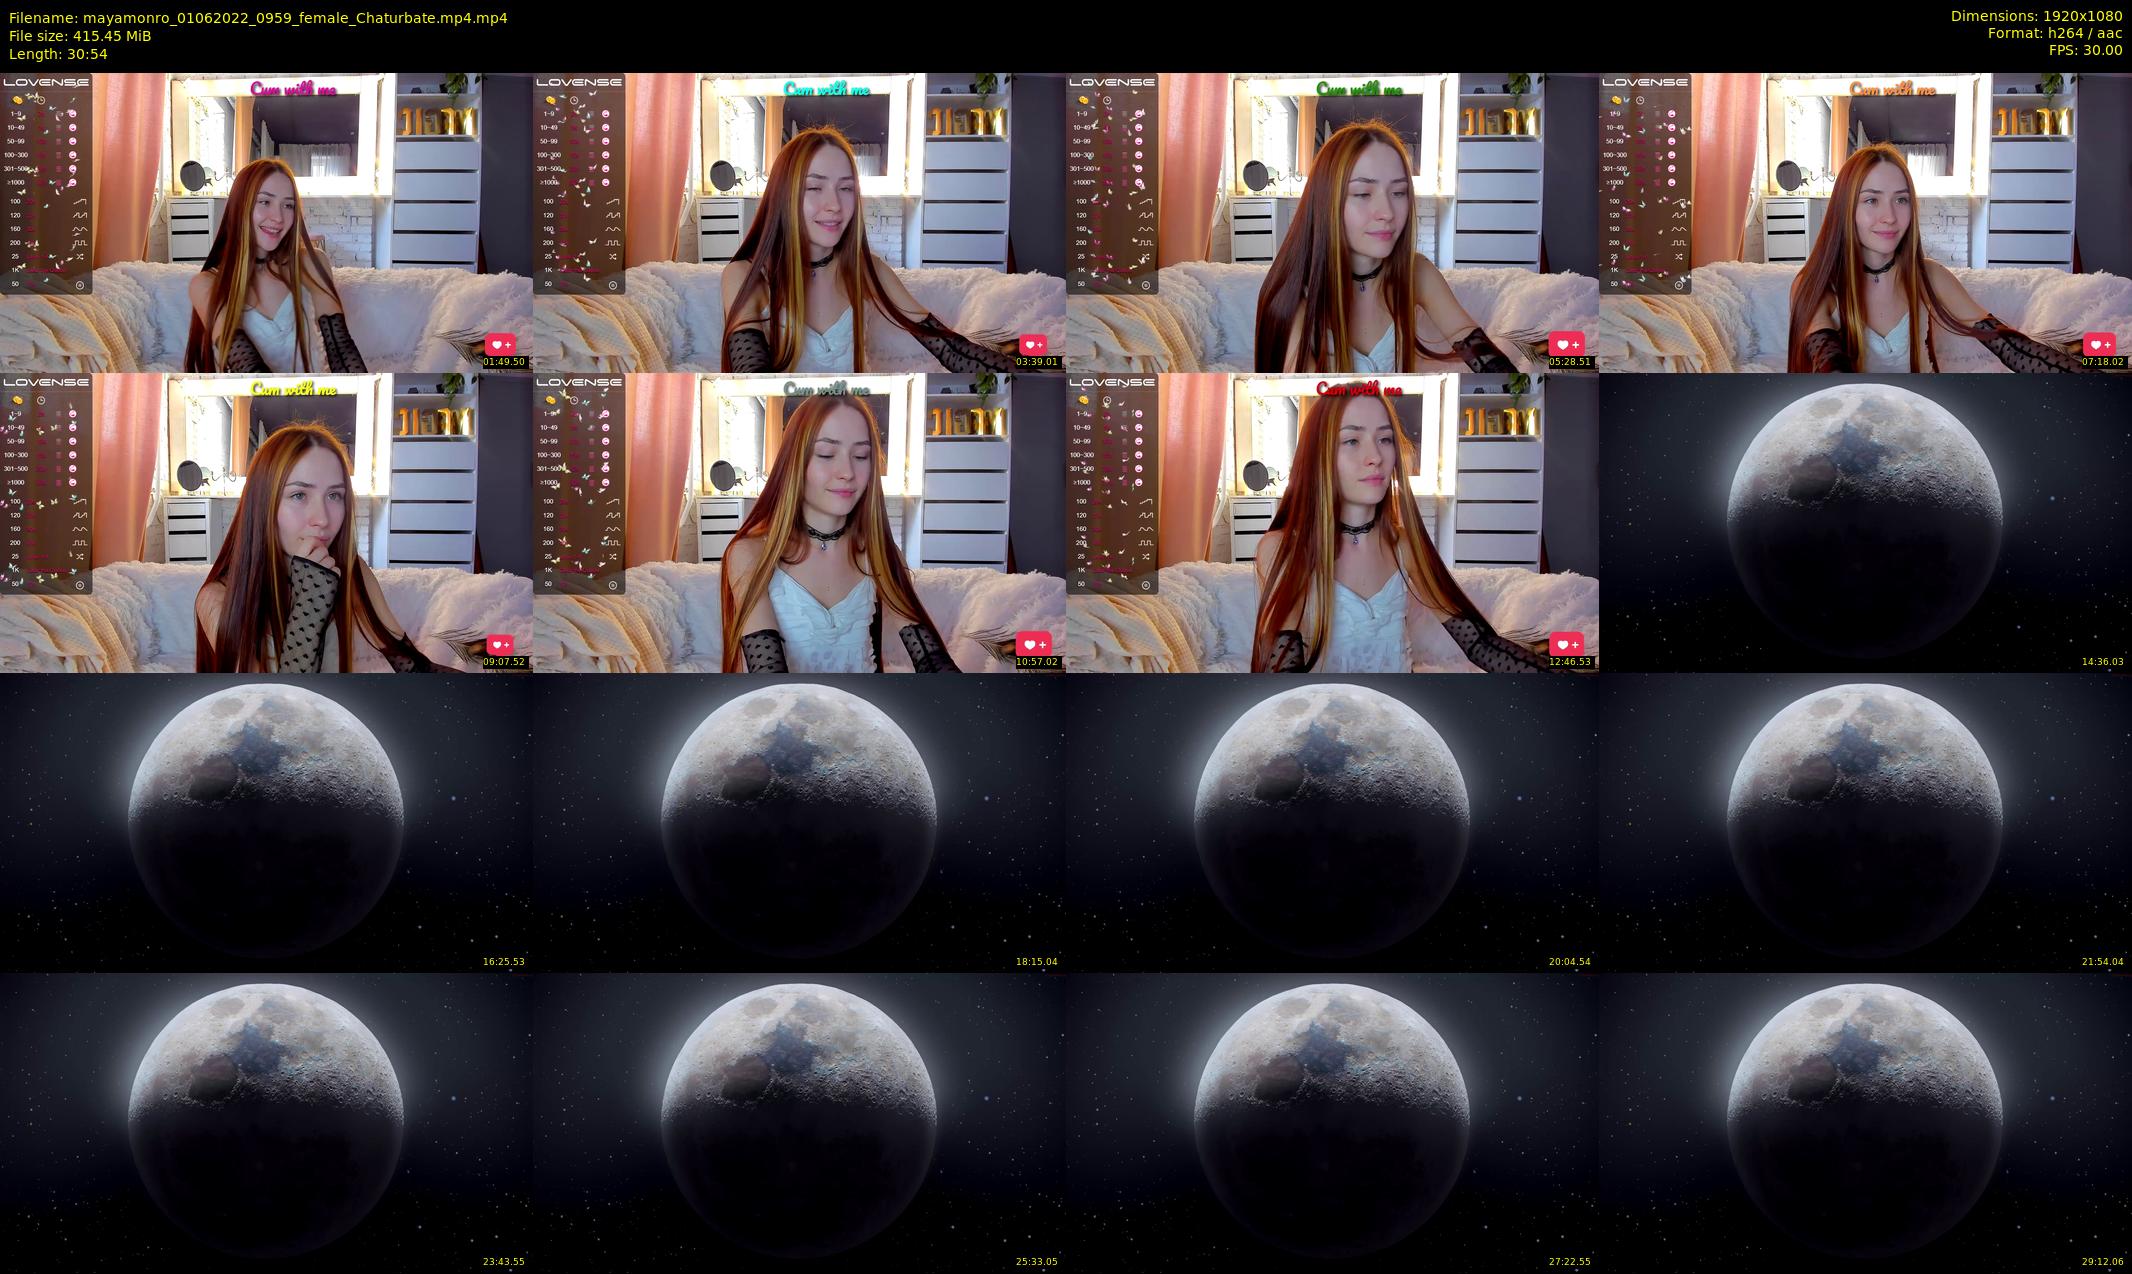The width and height of the screenshot is (2132, 1274).
Task: Click the LOVENSE logo in the first frame
Action: tap(46, 82)
